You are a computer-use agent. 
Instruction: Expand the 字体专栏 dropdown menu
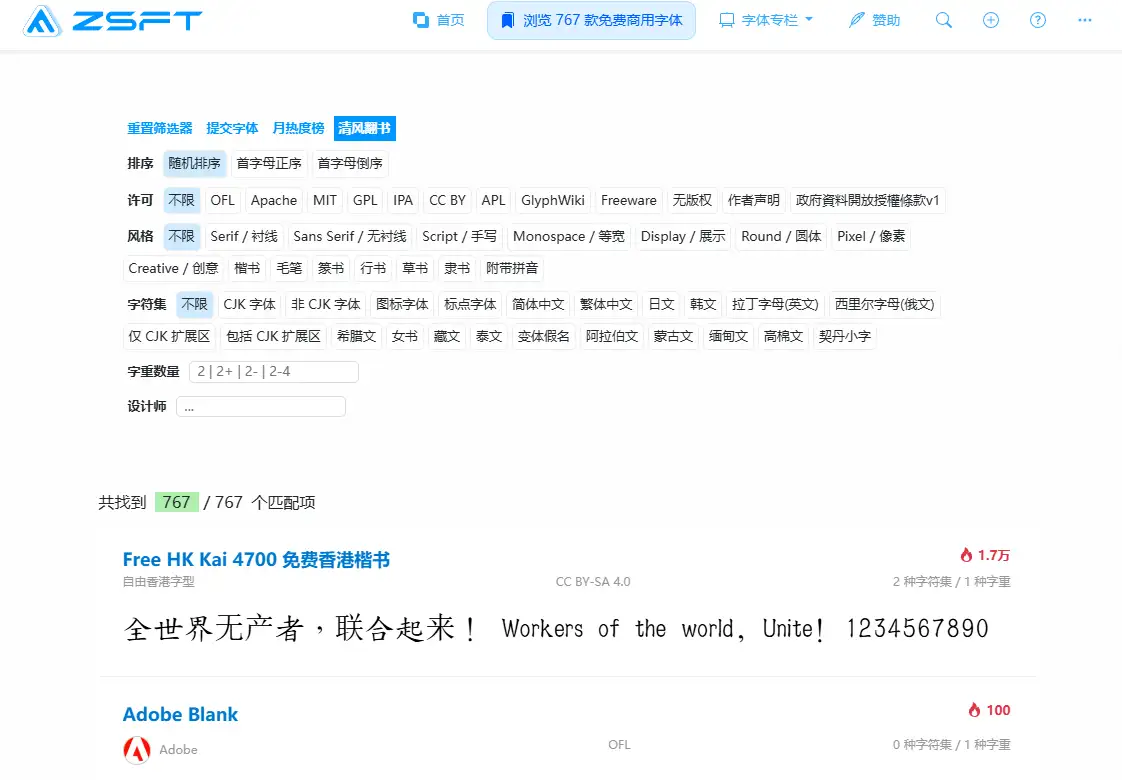tap(767, 20)
